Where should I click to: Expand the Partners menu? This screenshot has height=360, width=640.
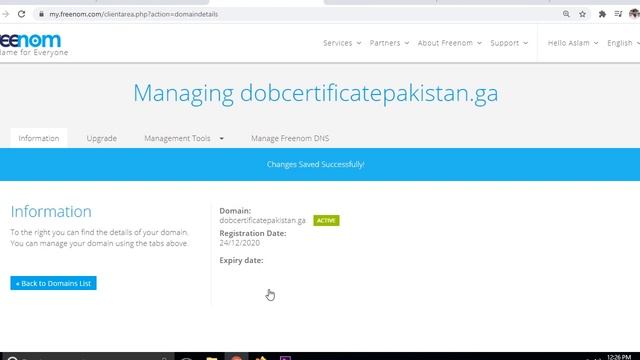click(x=389, y=43)
